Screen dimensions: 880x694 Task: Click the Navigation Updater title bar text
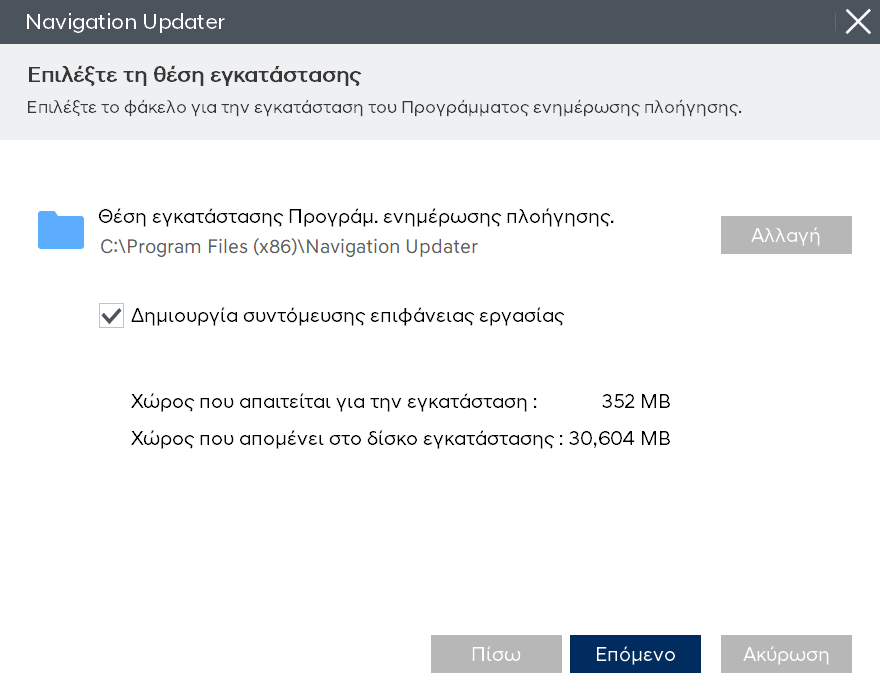click(125, 22)
